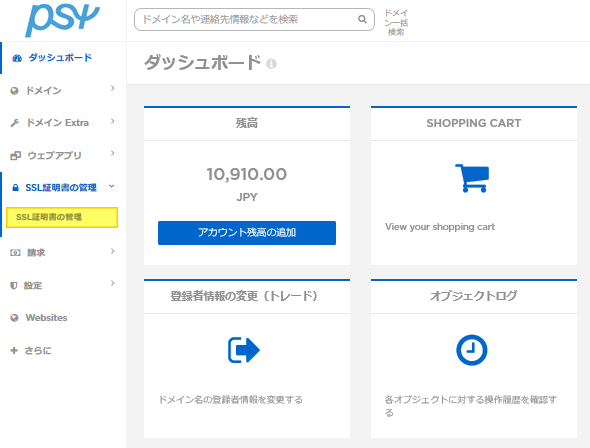Expand the ドメイン menu chevron
The height and width of the screenshot is (448, 590).
(113, 88)
